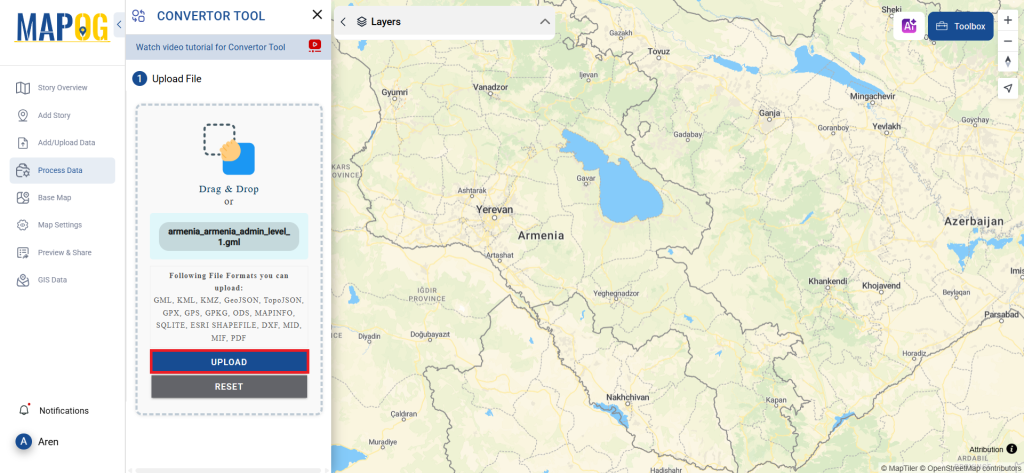Open Add Story in the sidebar
Screen dimensions: 1024x473
63,115
